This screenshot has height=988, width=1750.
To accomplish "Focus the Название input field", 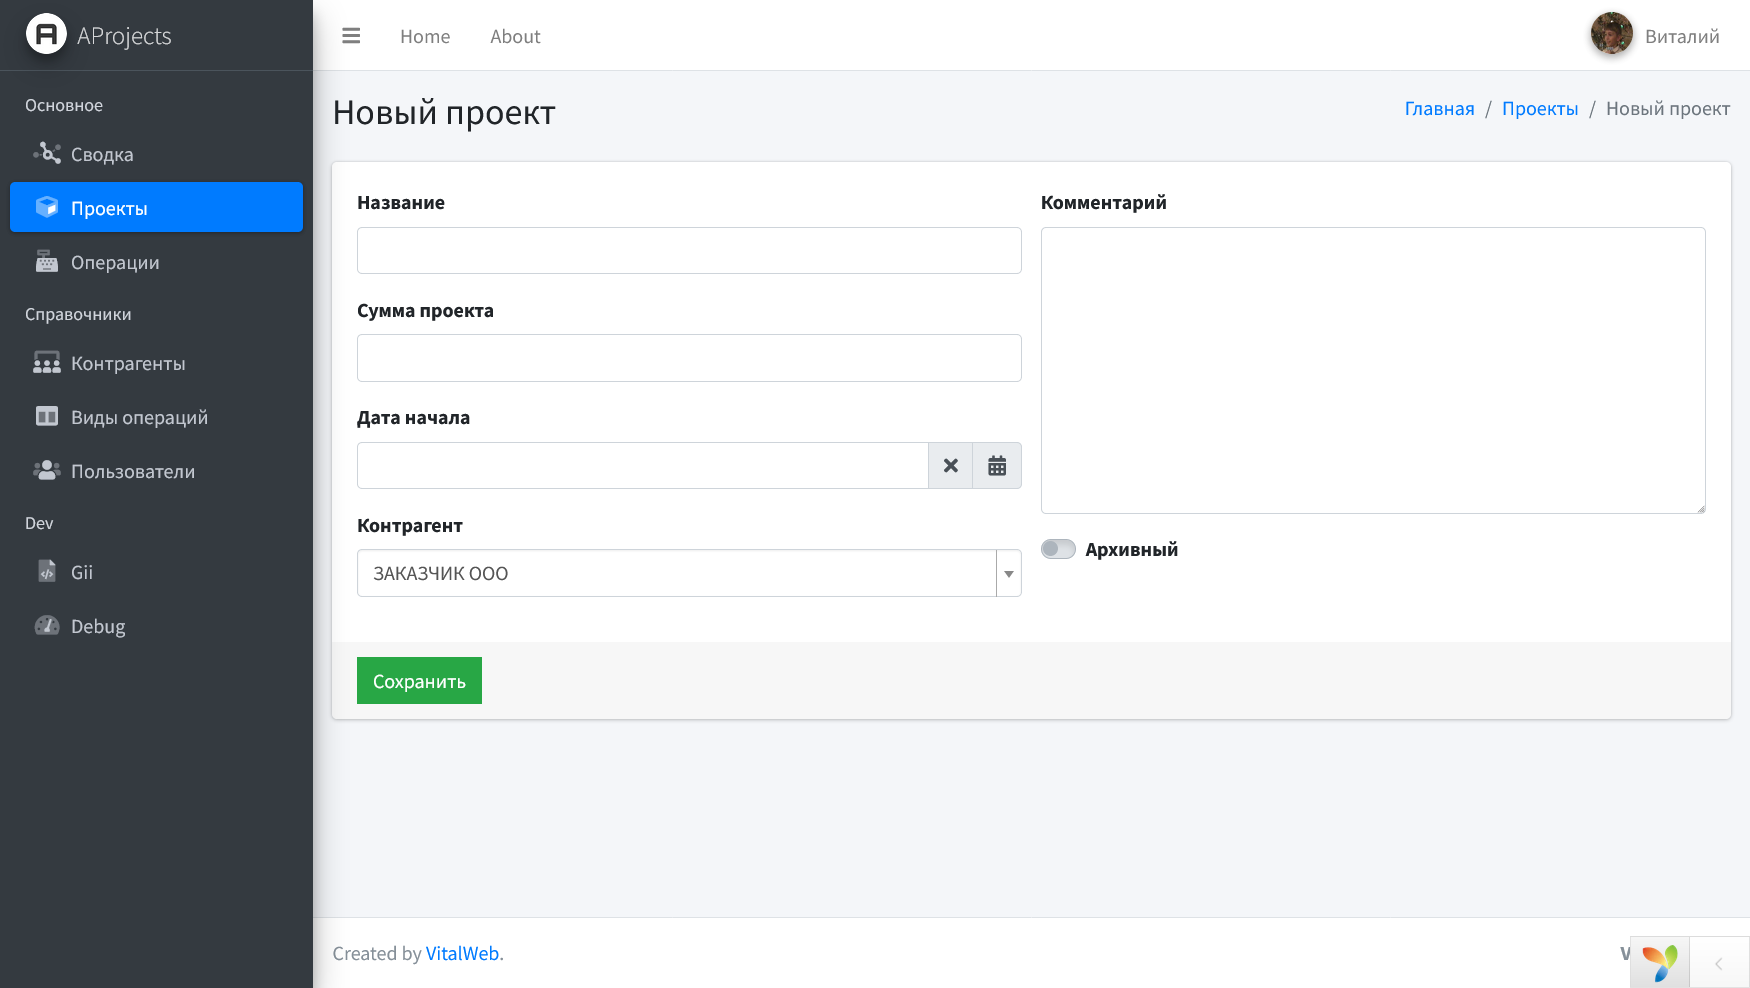I will [689, 250].
